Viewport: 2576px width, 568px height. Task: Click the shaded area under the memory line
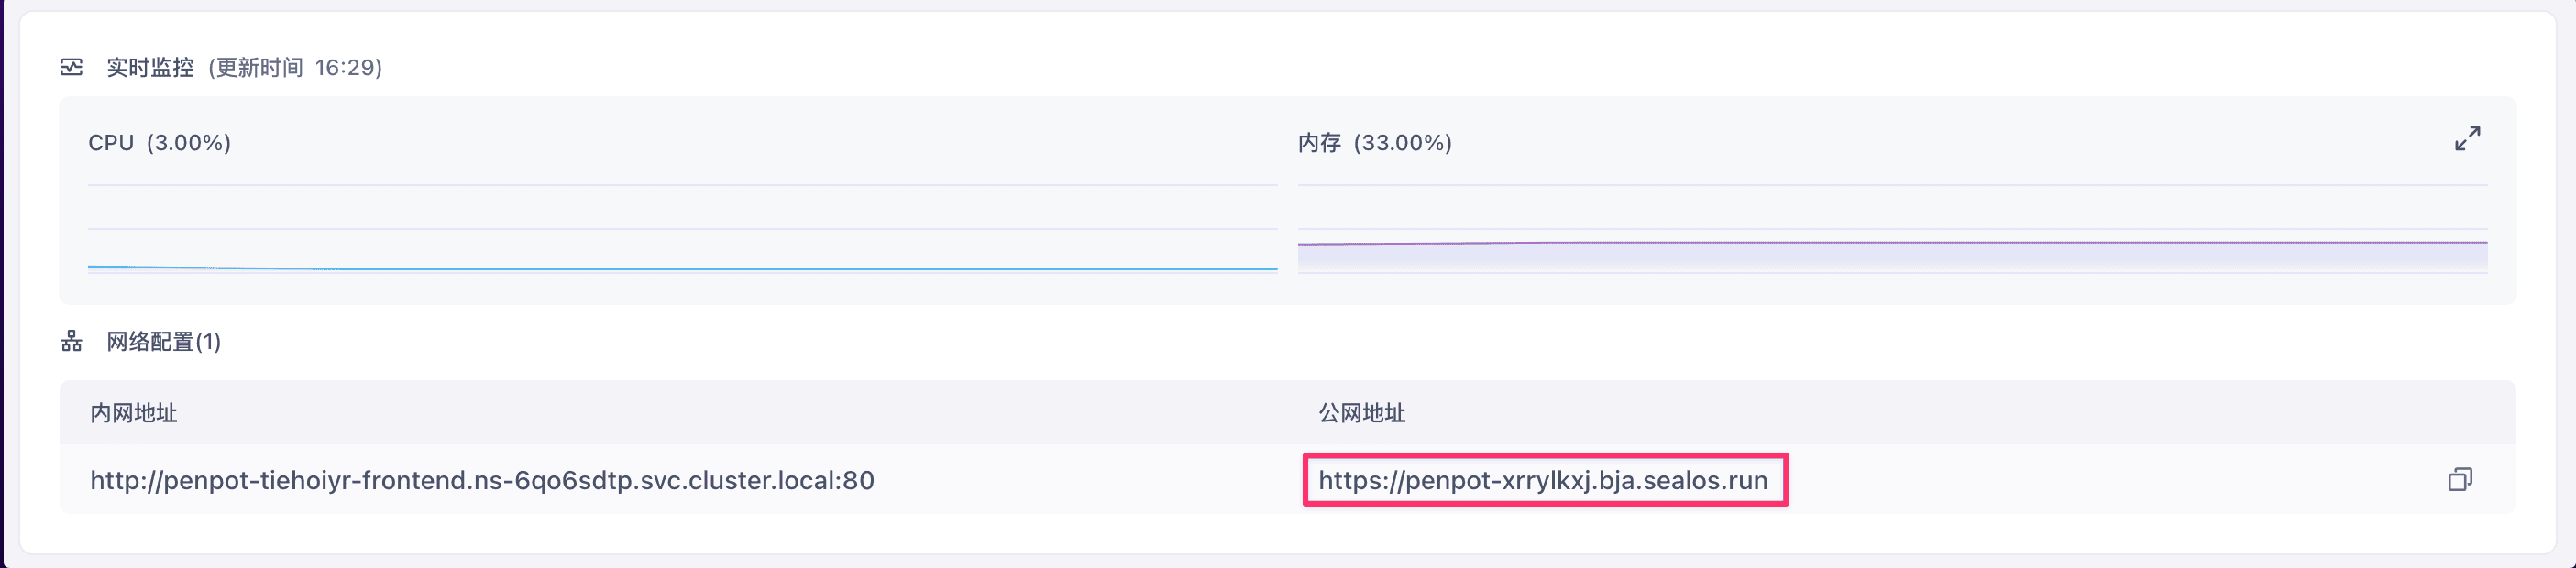pos(1892,257)
